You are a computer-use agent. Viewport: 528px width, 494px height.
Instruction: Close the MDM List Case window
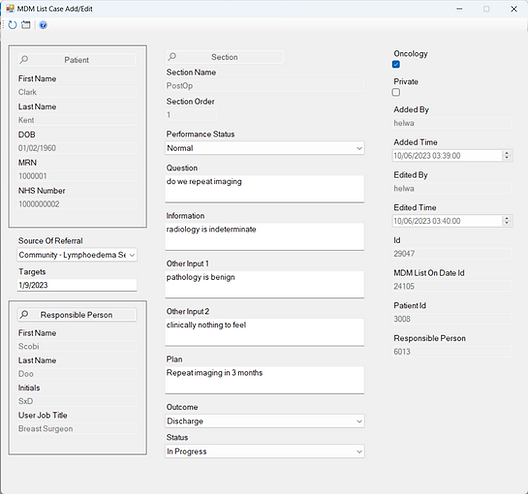click(x=514, y=9)
